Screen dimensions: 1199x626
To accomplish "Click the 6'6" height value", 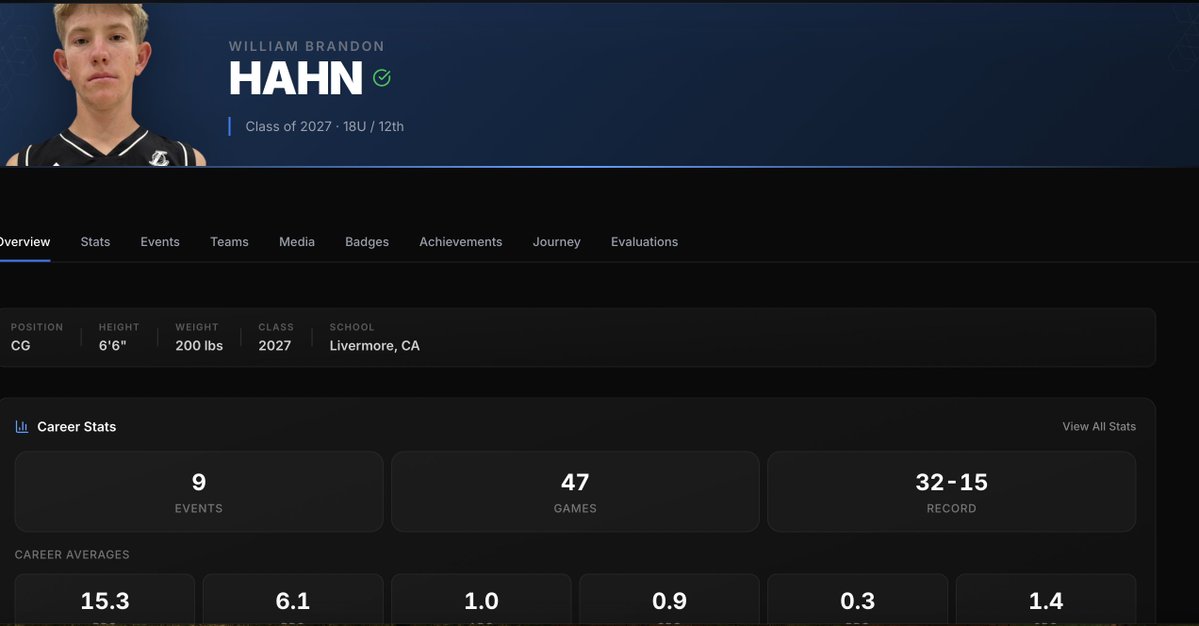I will (112, 345).
